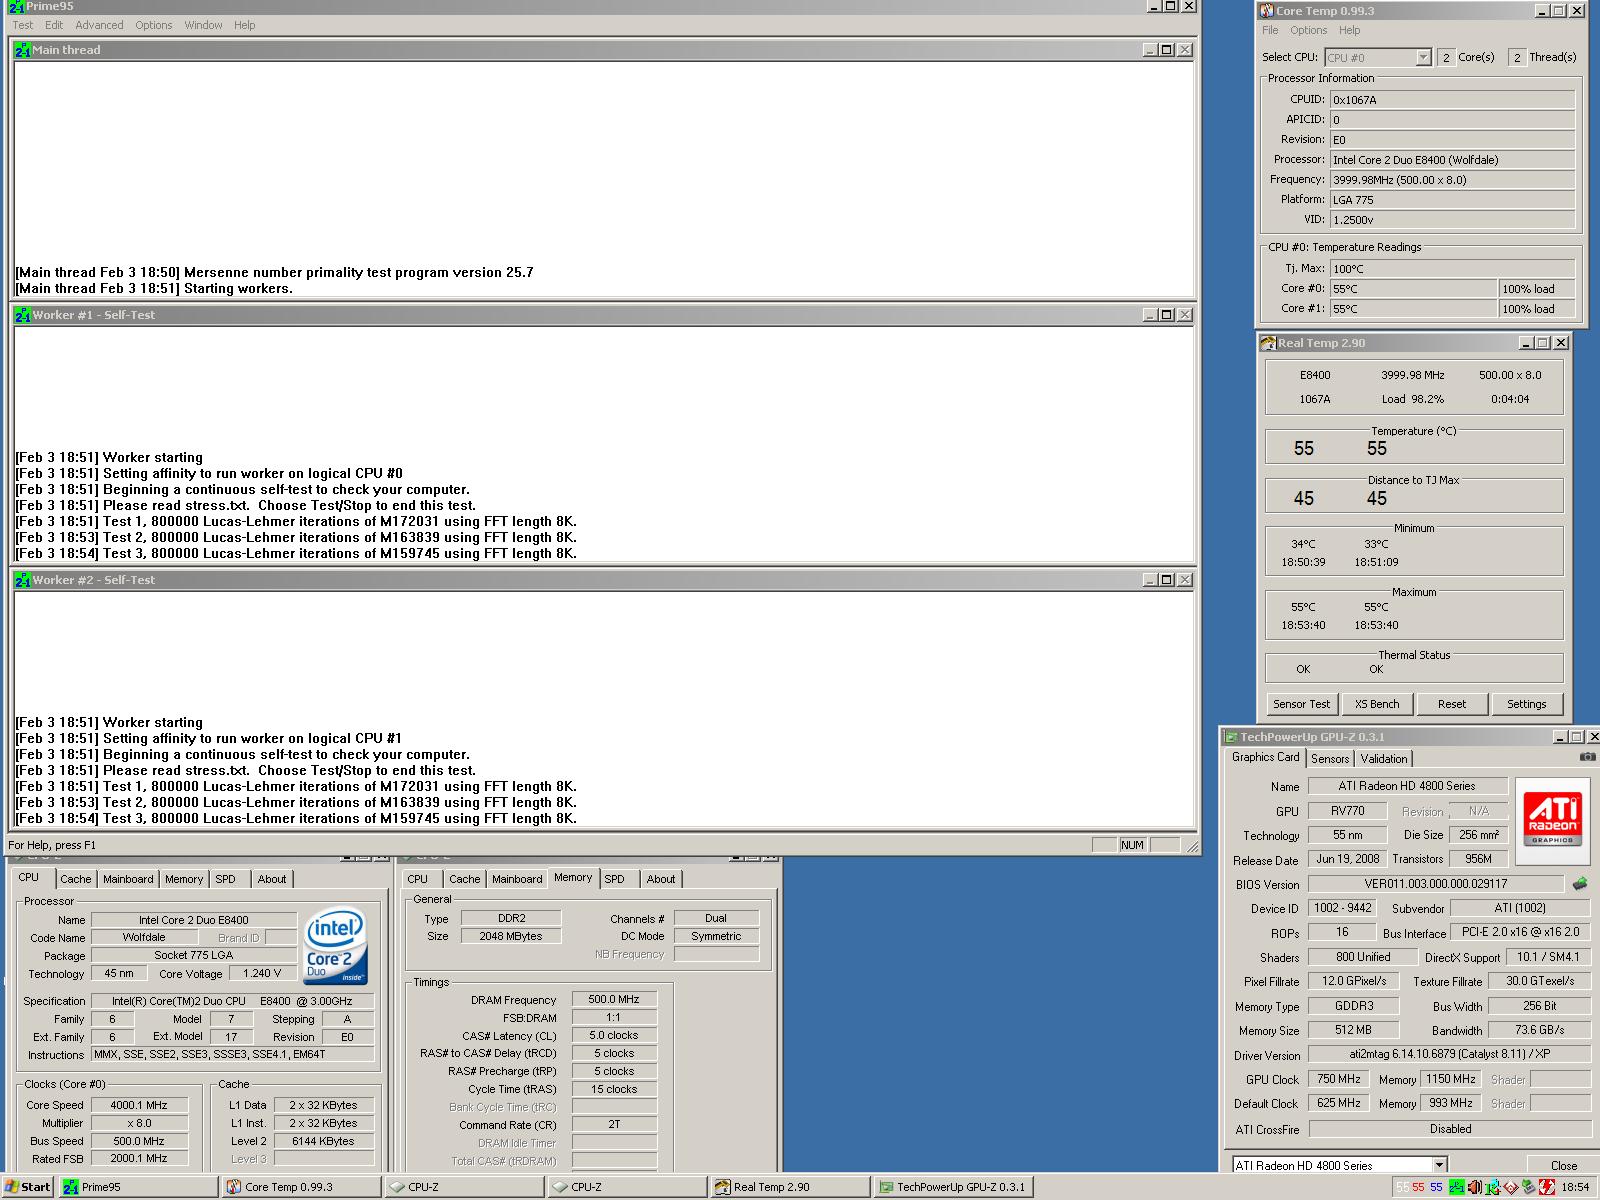Click the volume speaker tray icon
The height and width of the screenshot is (1200, 1600).
[x=1474, y=1187]
